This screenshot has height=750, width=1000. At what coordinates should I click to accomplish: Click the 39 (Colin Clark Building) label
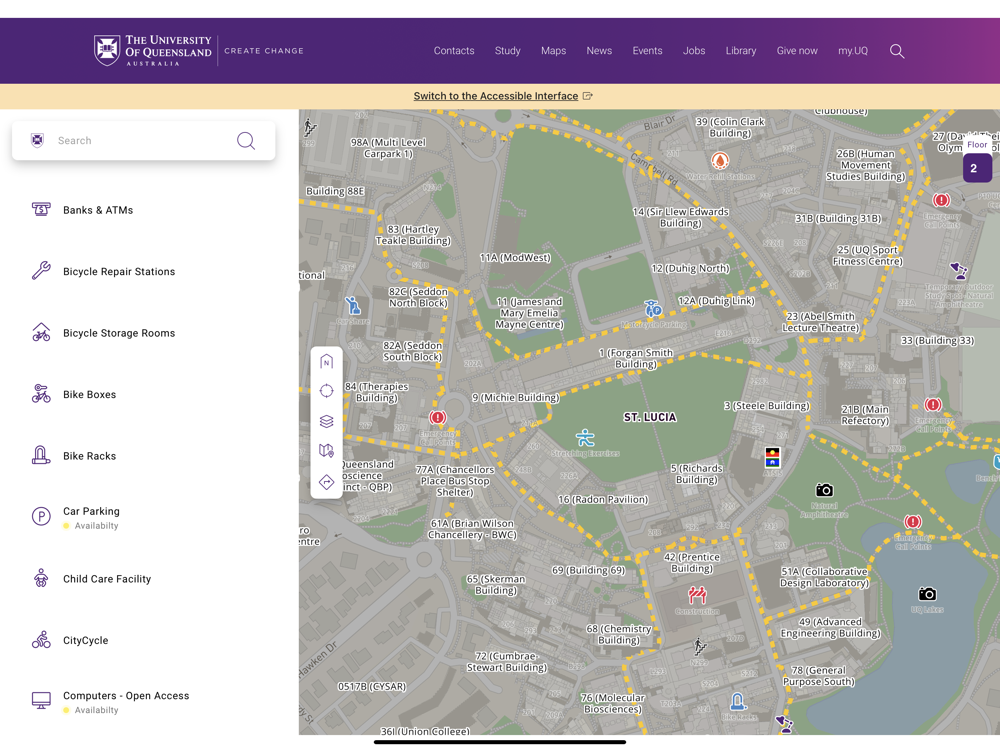coord(730,128)
